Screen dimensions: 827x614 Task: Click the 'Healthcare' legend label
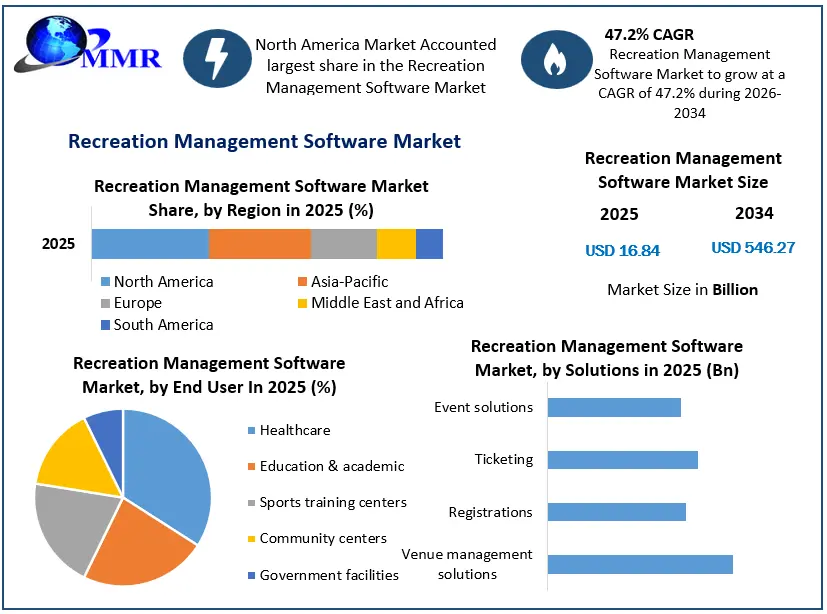pos(295,430)
